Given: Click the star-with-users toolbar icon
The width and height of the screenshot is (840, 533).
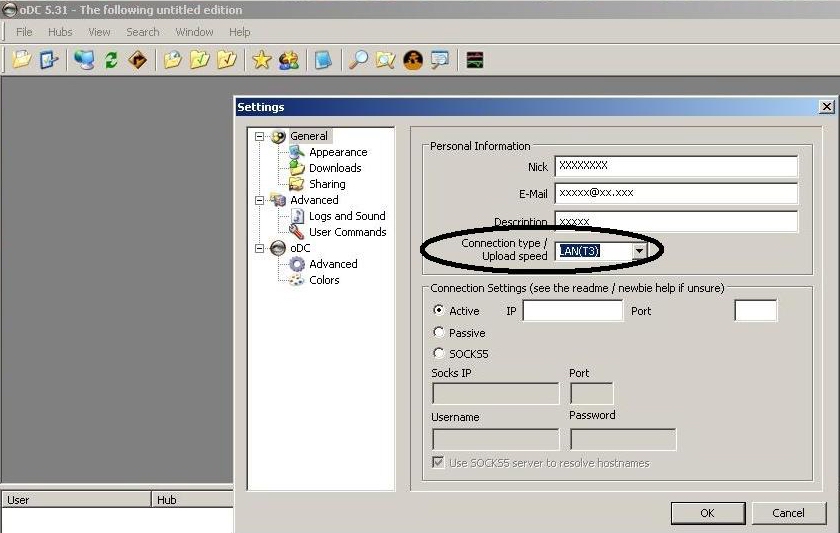Looking at the screenshot, I should [x=288, y=59].
